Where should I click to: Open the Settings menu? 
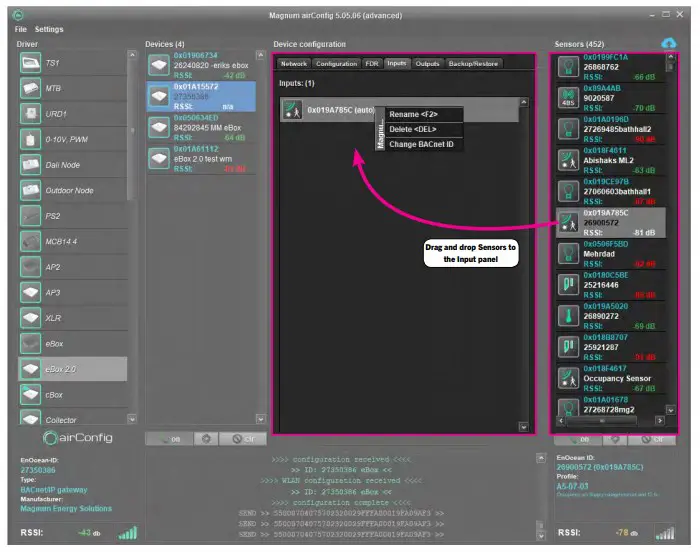click(48, 29)
